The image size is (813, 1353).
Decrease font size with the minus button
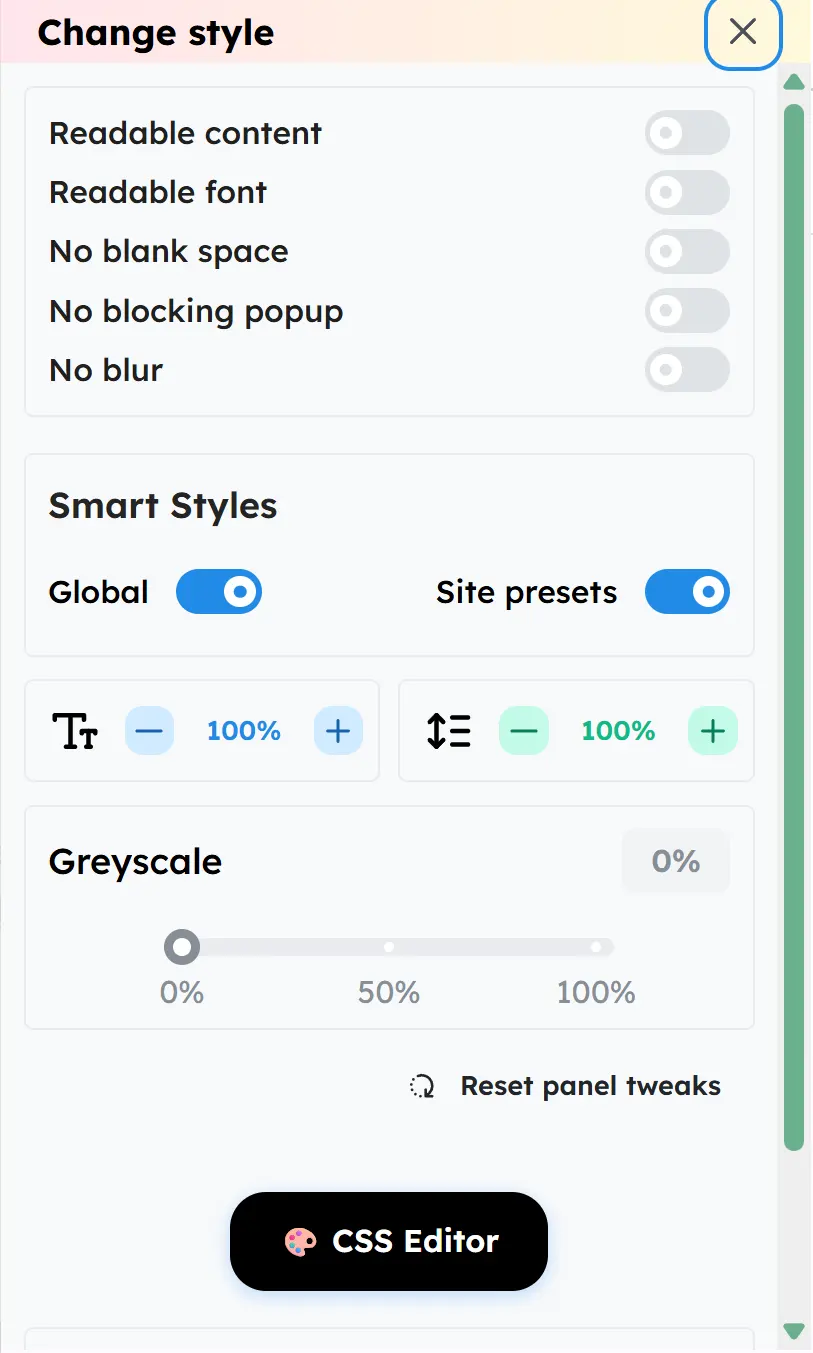(149, 731)
